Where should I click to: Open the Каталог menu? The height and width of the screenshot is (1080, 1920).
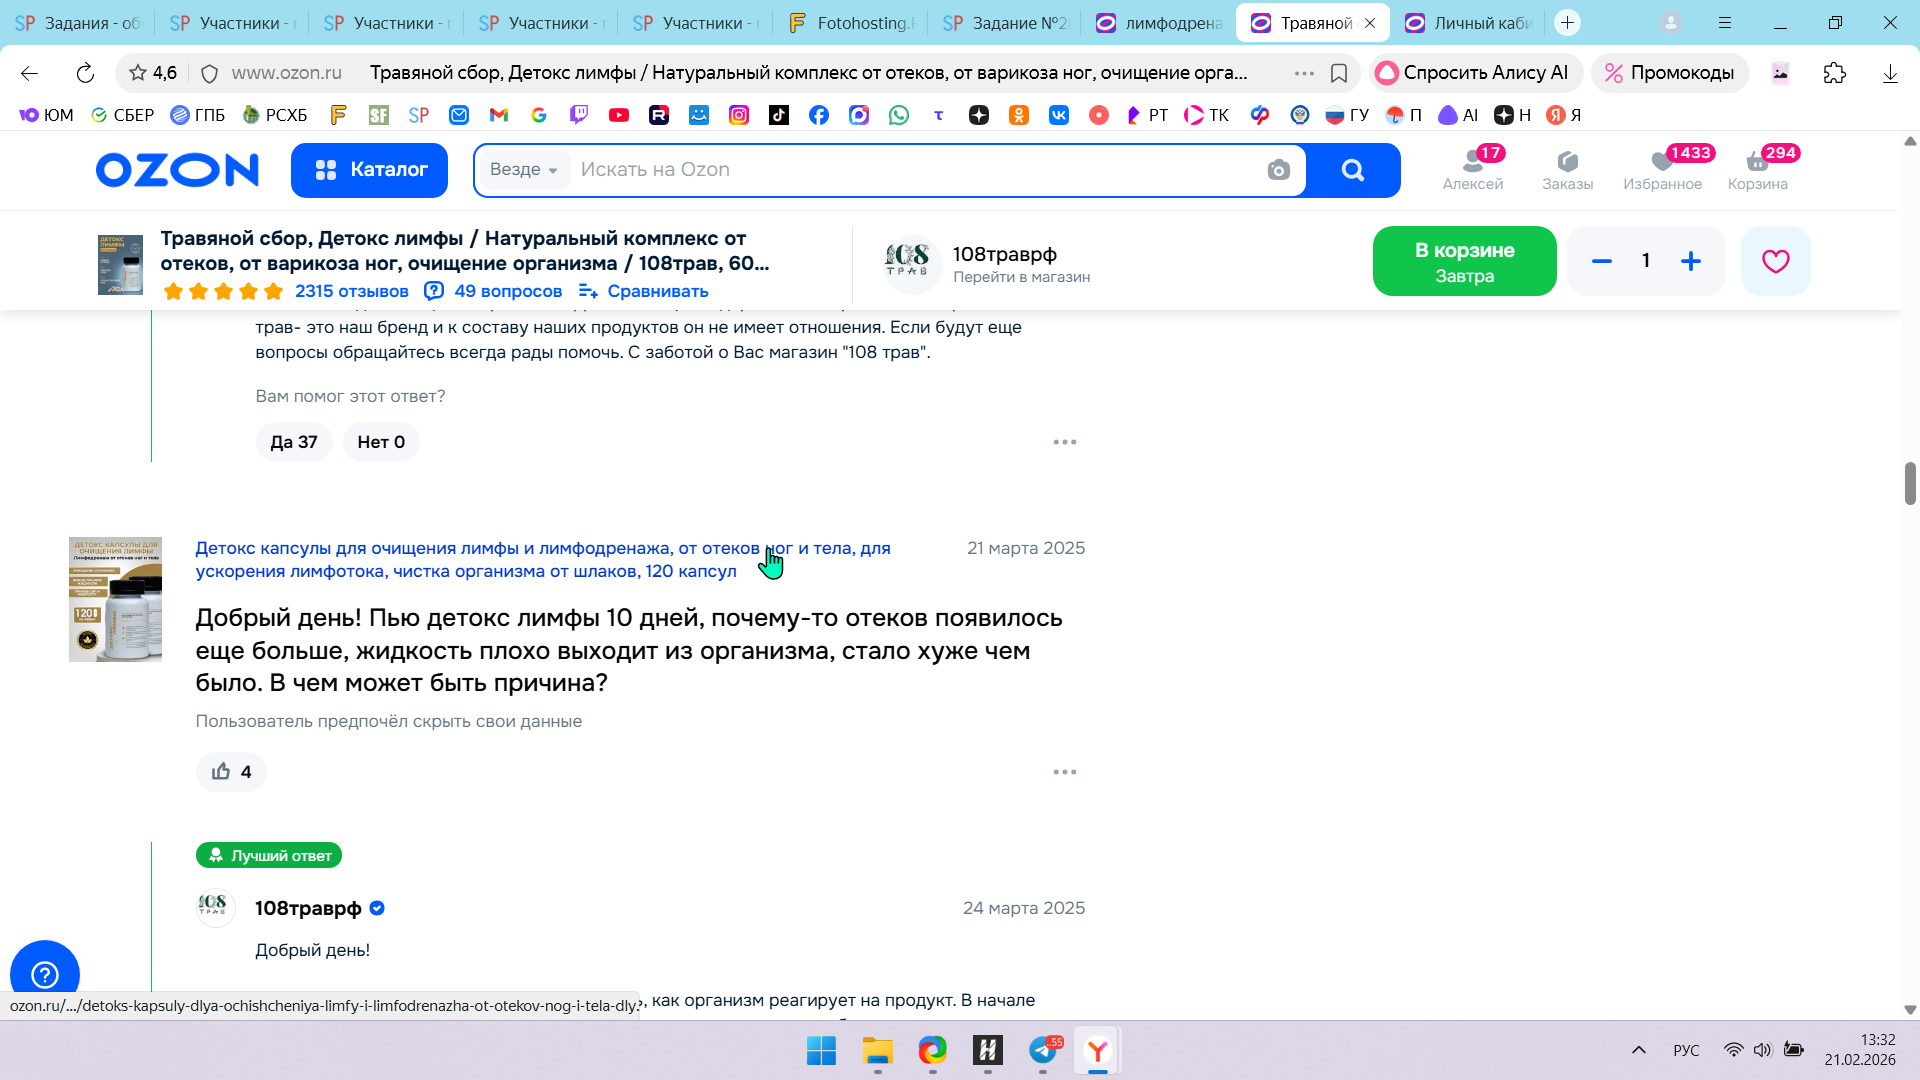369,170
